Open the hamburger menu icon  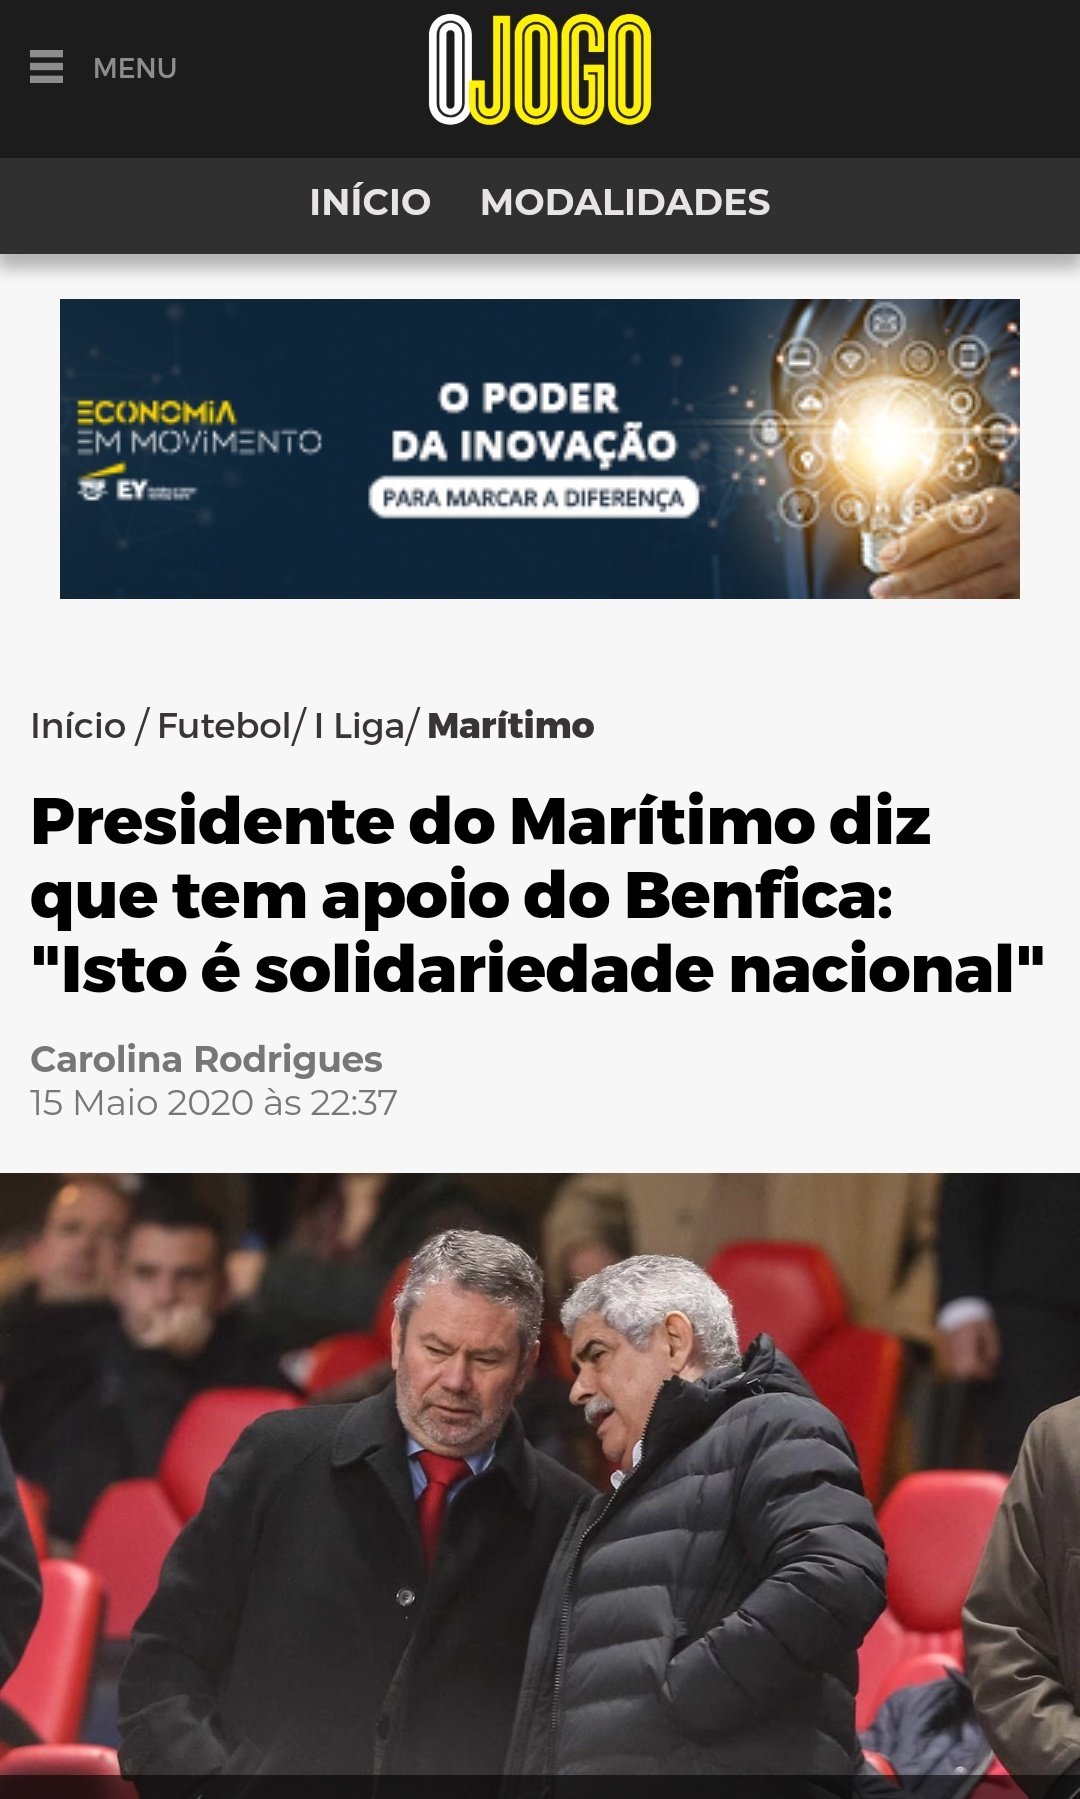pyautogui.click(x=46, y=67)
